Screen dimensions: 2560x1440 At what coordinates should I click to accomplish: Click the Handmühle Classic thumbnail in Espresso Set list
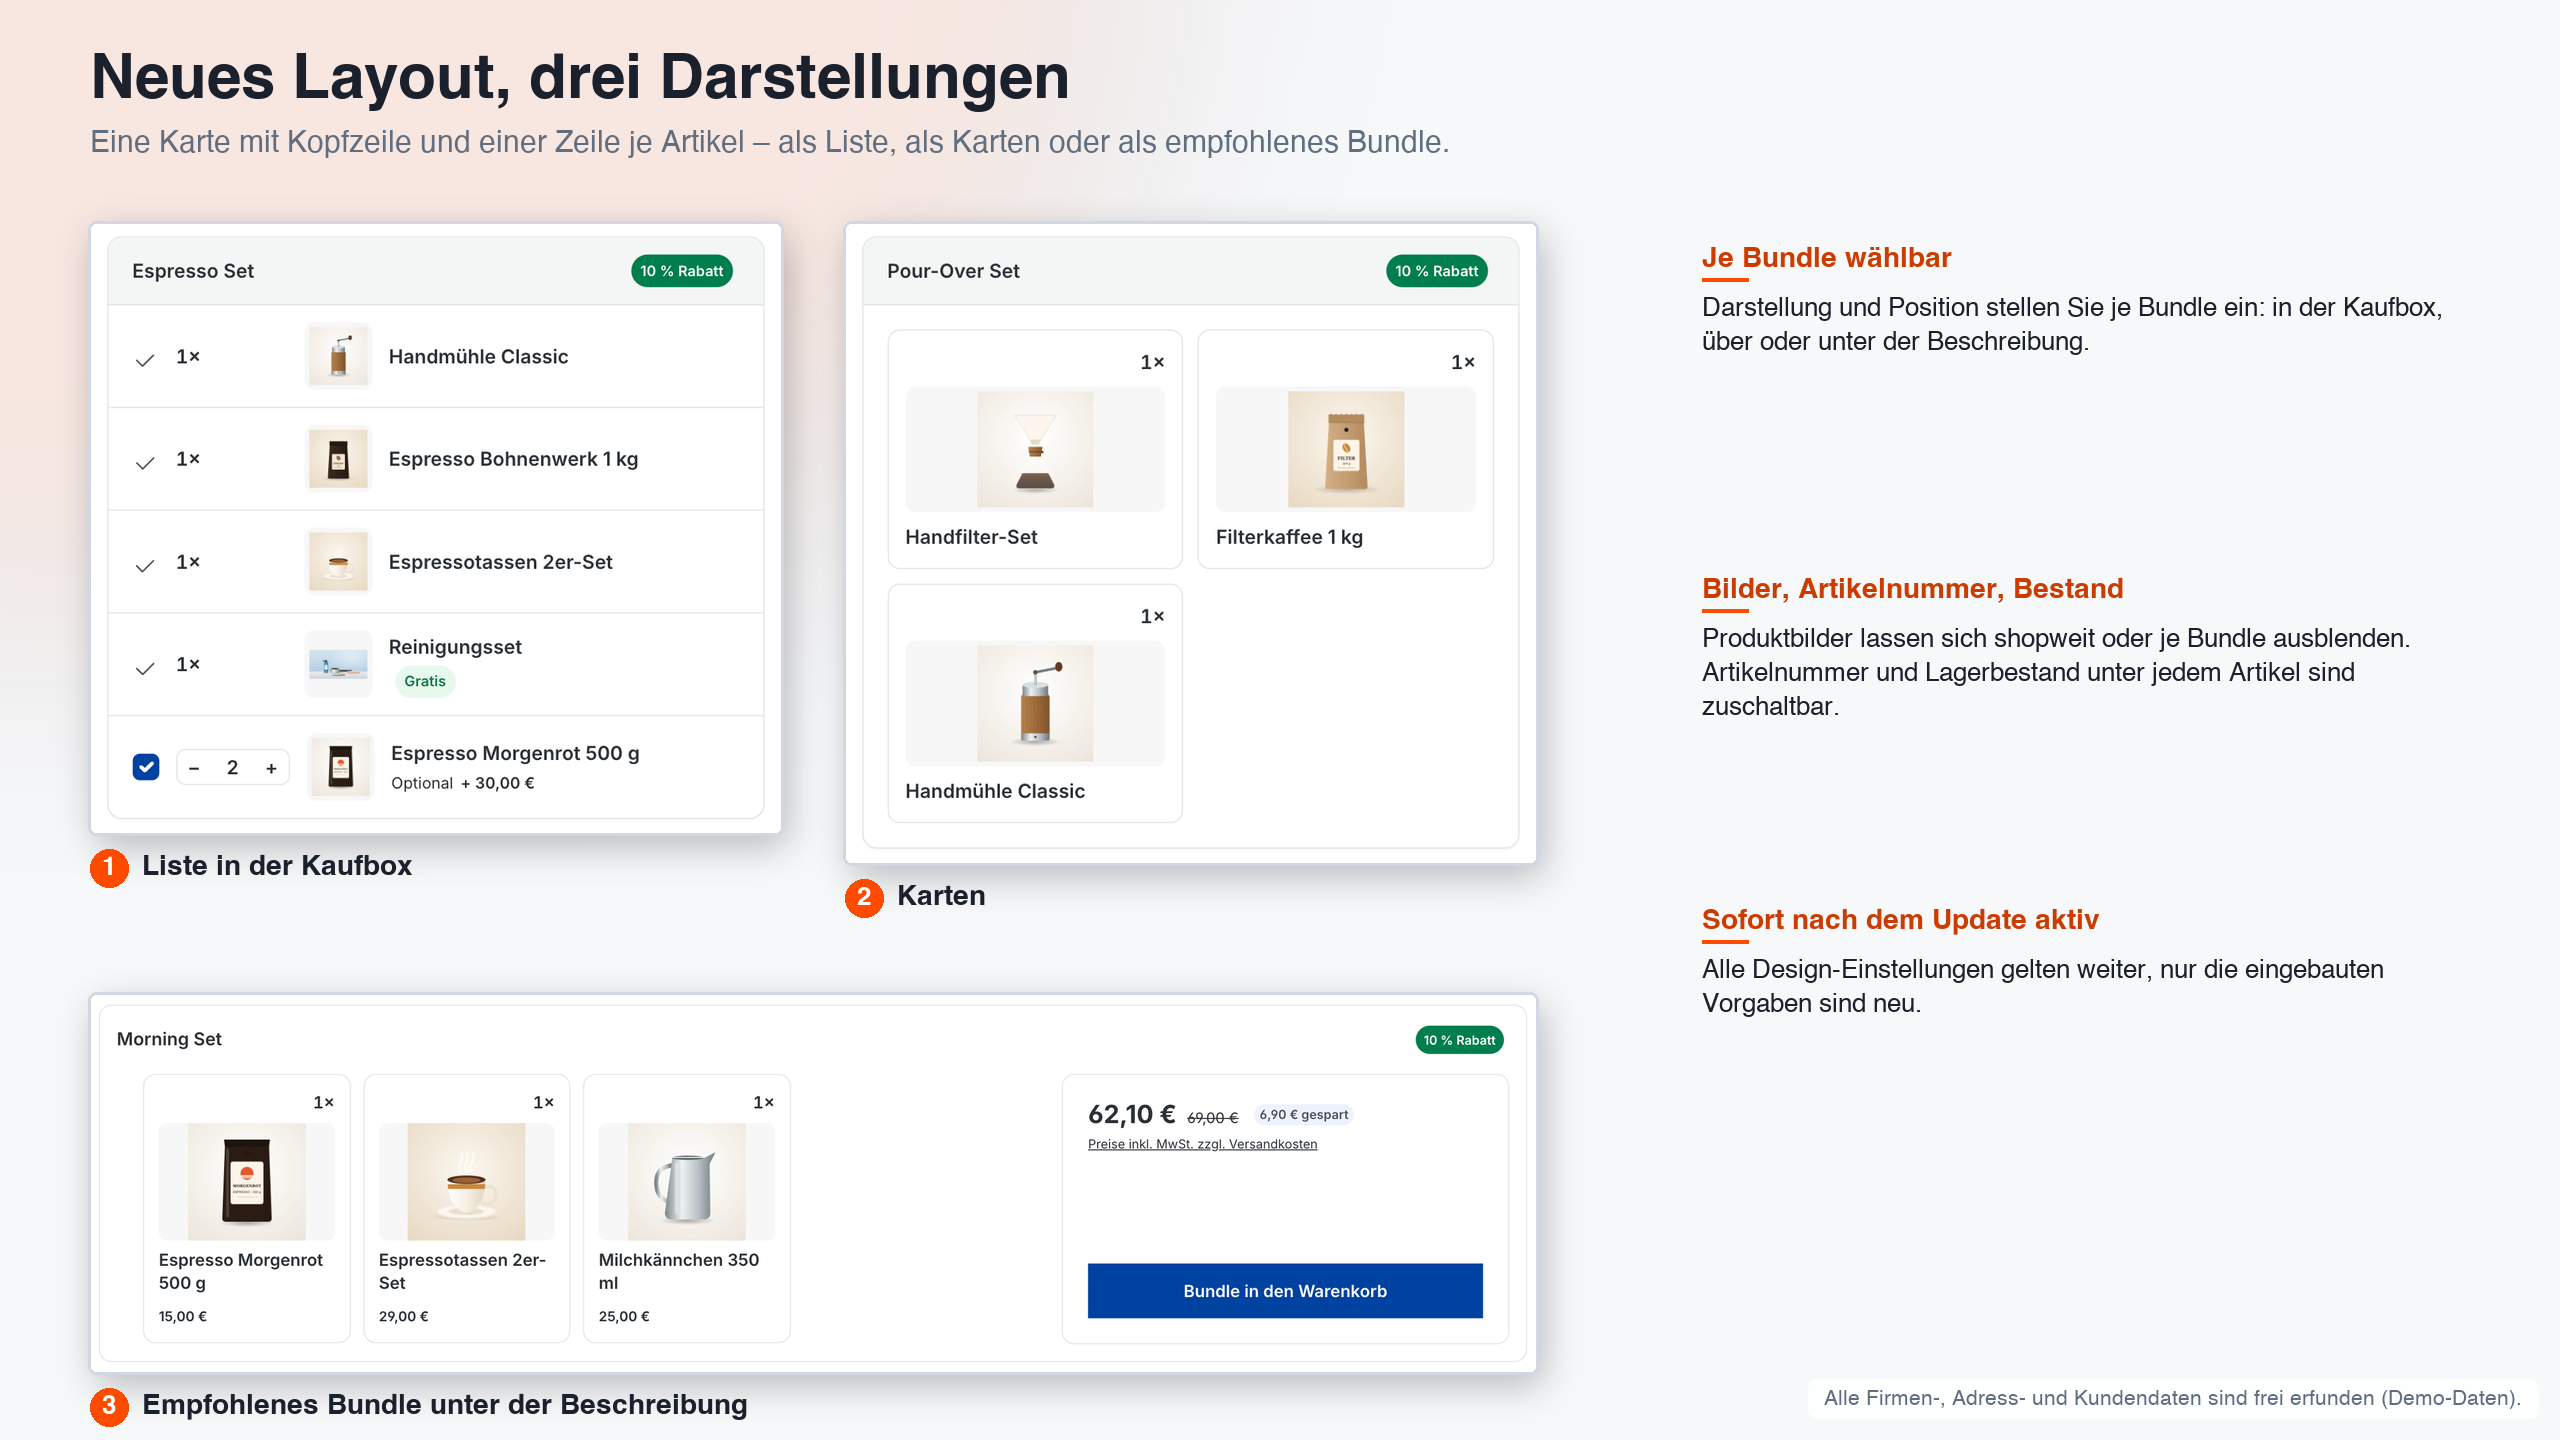click(338, 356)
